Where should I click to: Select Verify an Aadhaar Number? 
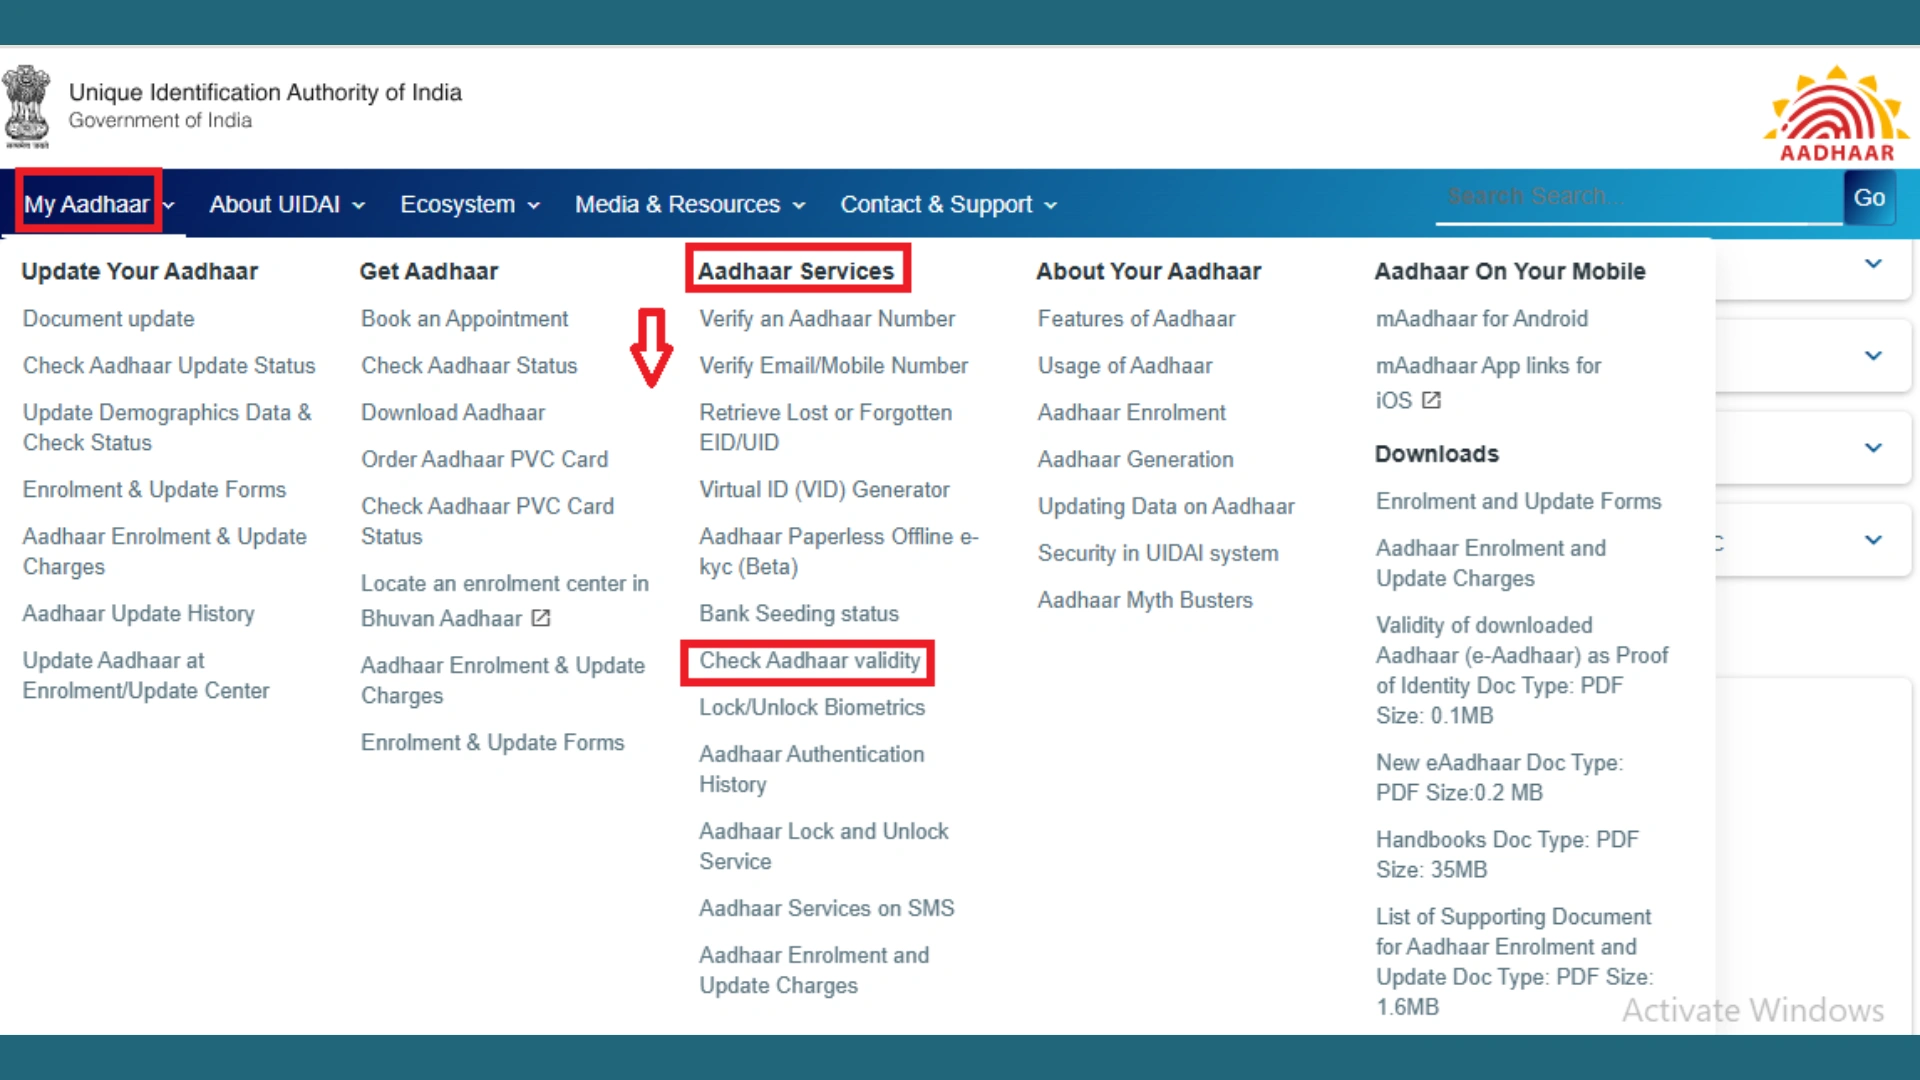pyautogui.click(x=827, y=319)
